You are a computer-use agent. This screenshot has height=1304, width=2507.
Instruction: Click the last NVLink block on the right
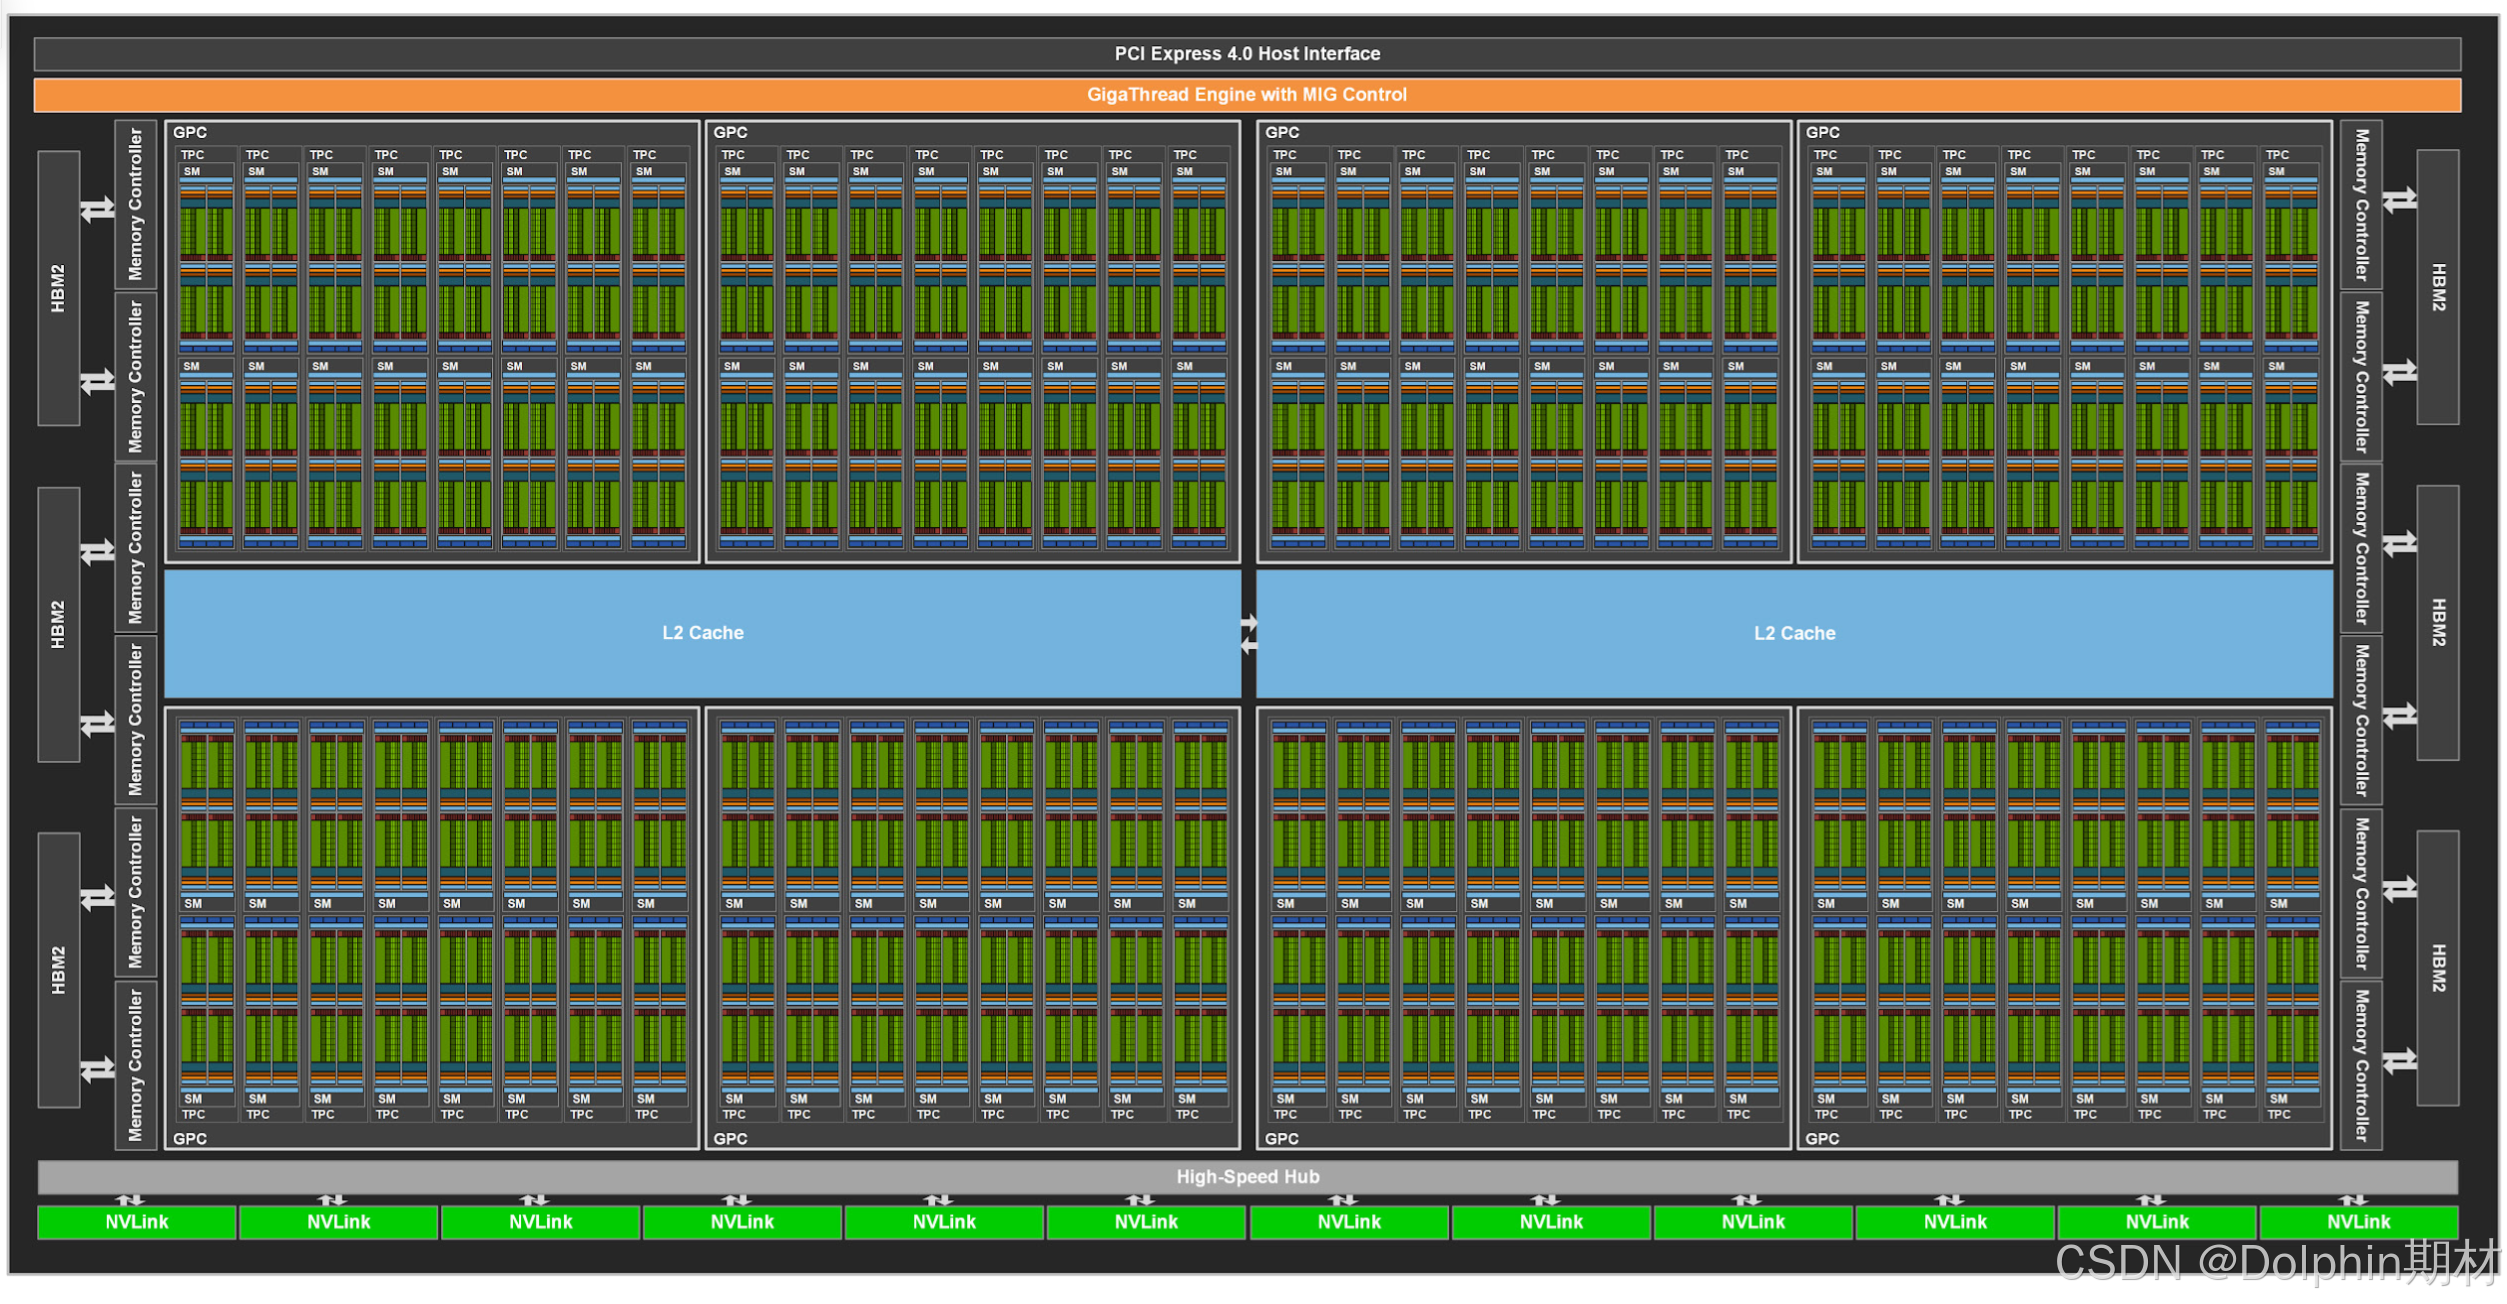[2358, 1222]
